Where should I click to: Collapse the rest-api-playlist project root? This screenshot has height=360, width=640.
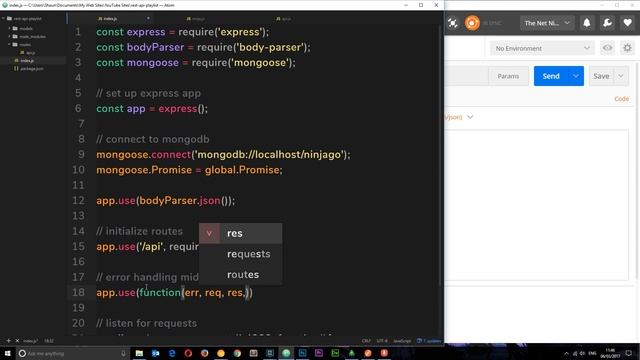(x=24, y=18)
